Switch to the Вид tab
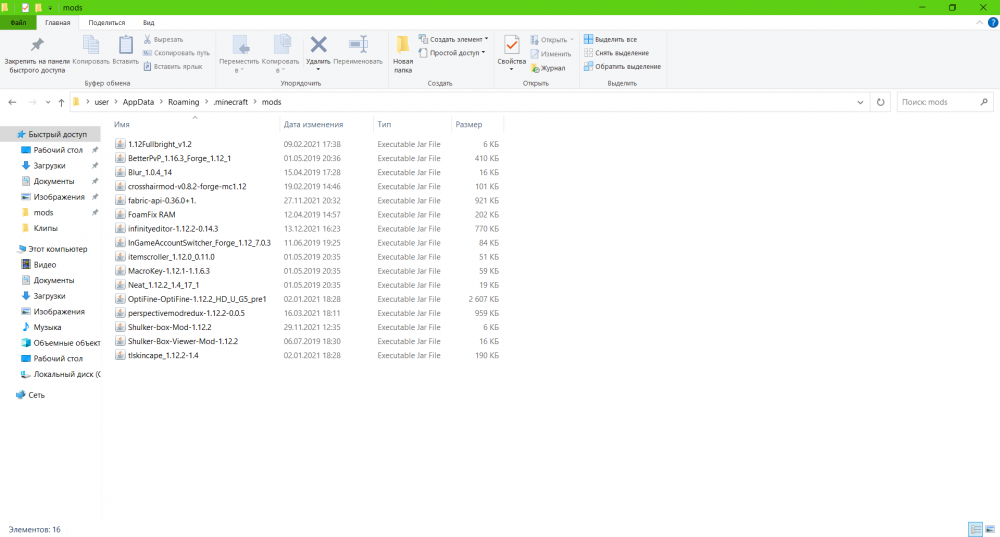Screen dimensions: 1000x537 [x=149, y=22]
